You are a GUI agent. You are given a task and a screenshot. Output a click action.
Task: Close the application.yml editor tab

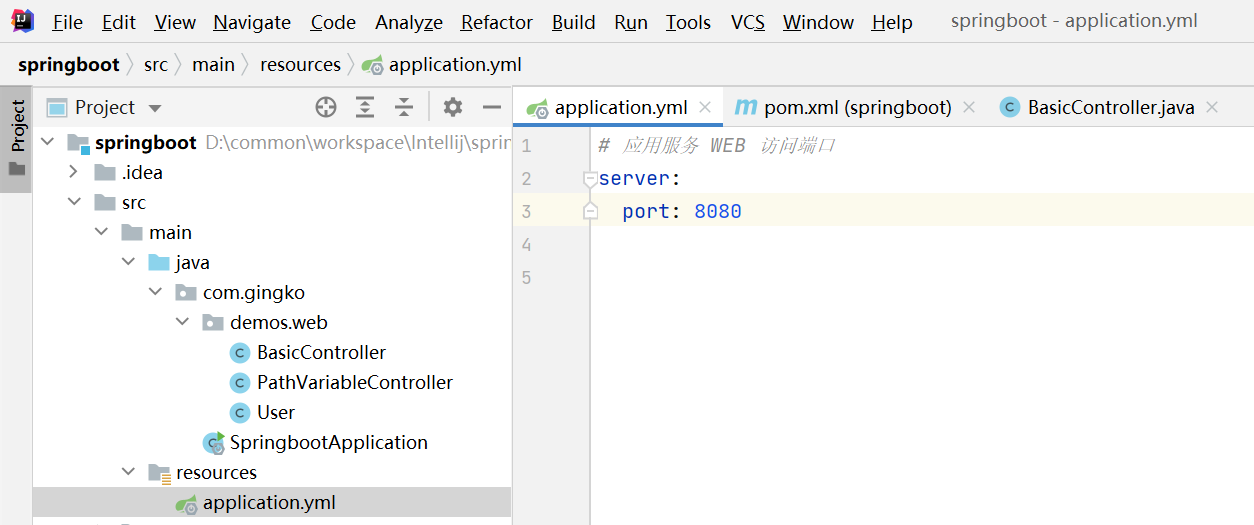click(x=705, y=107)
